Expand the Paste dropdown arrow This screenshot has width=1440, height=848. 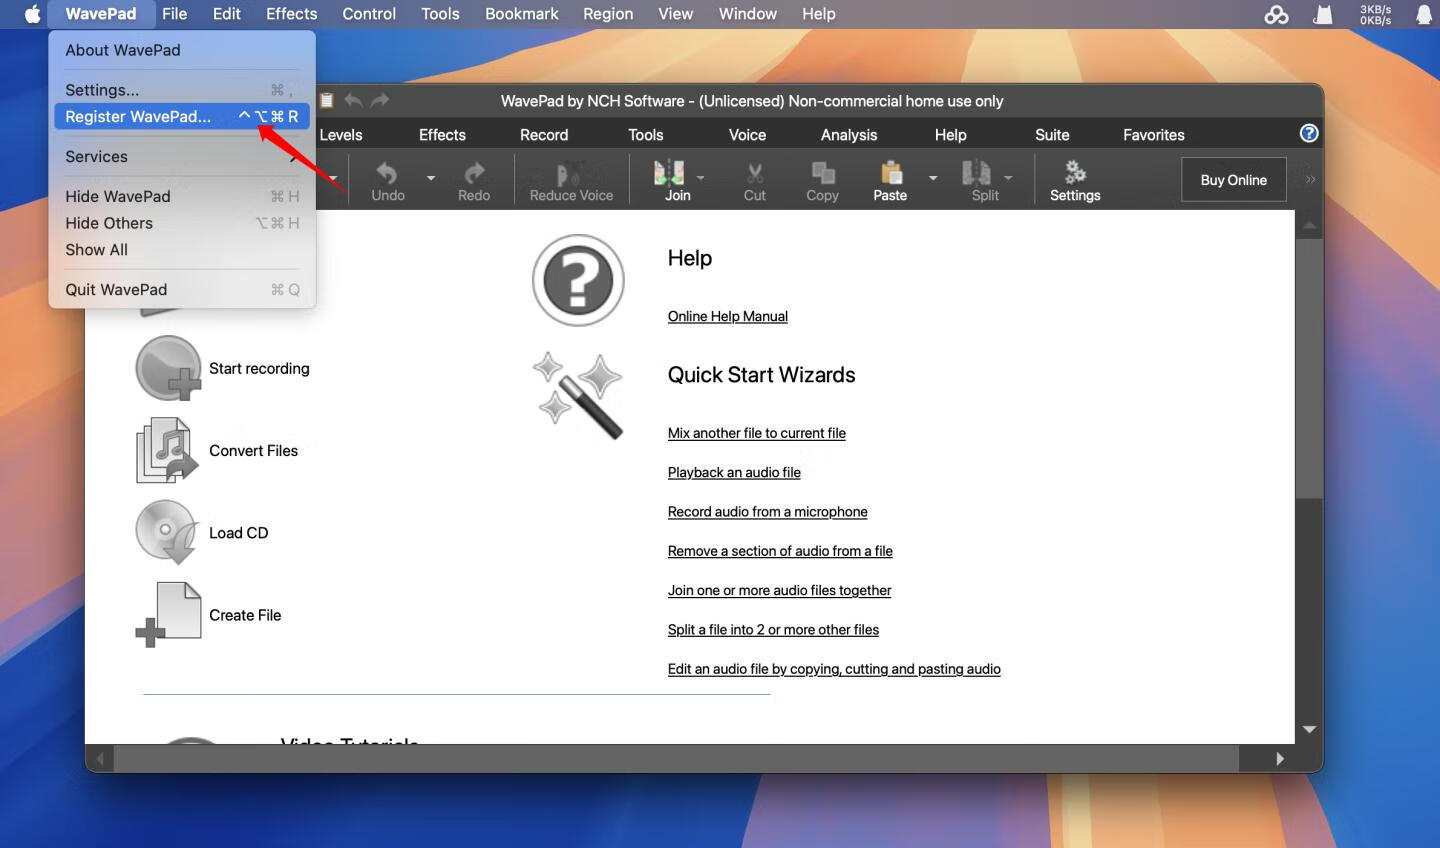(933, 178)
